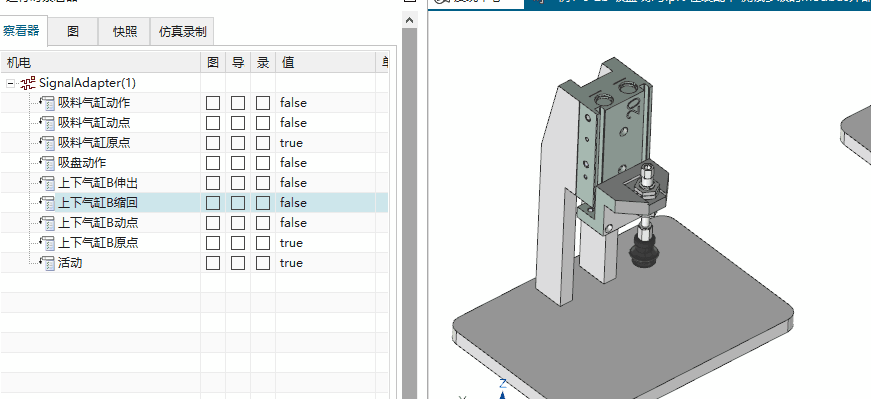871x399 pixels.
Task: Select the 上下气缸B动点 signal icon
Action: (48, 223)
